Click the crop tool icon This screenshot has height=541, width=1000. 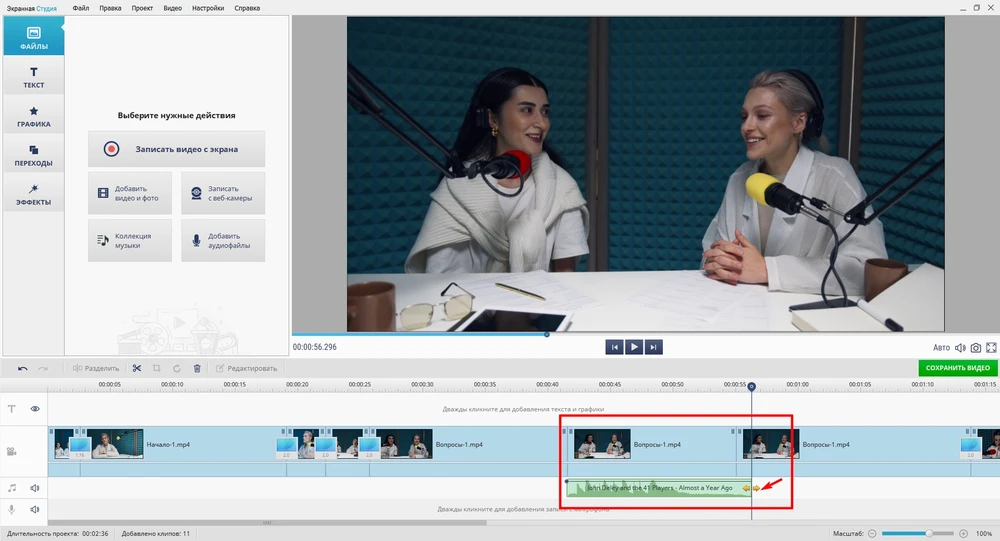pyautogui.click(x=157, y=368)
